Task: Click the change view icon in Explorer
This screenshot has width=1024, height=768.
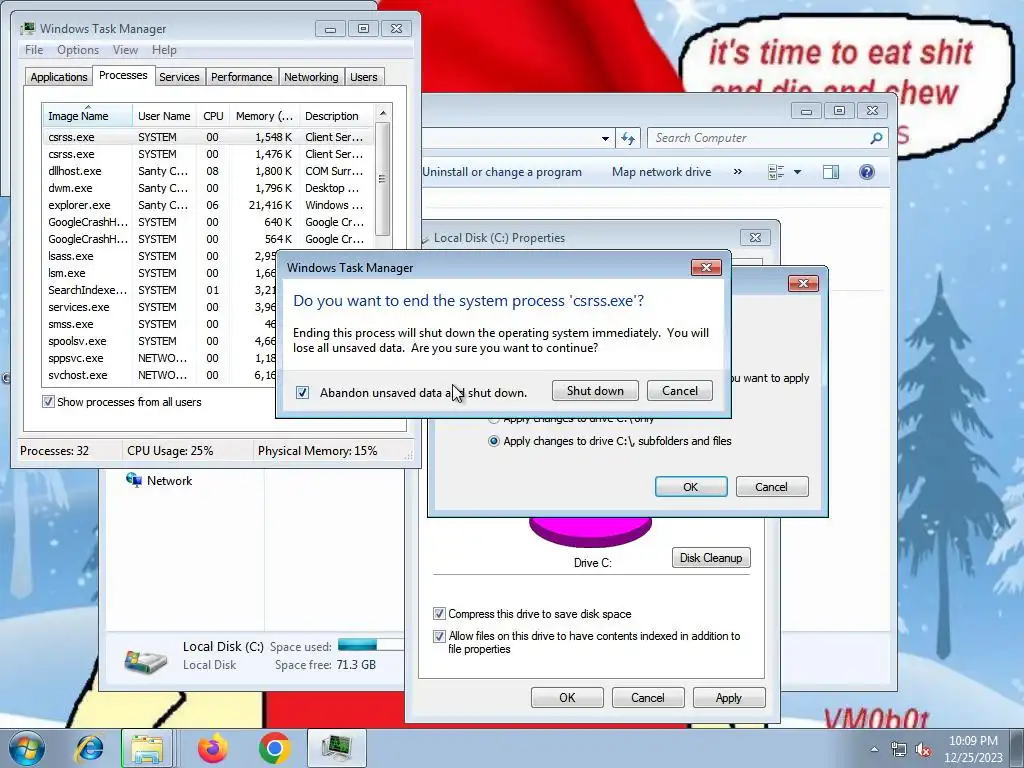Action: (x=776, y=172)
